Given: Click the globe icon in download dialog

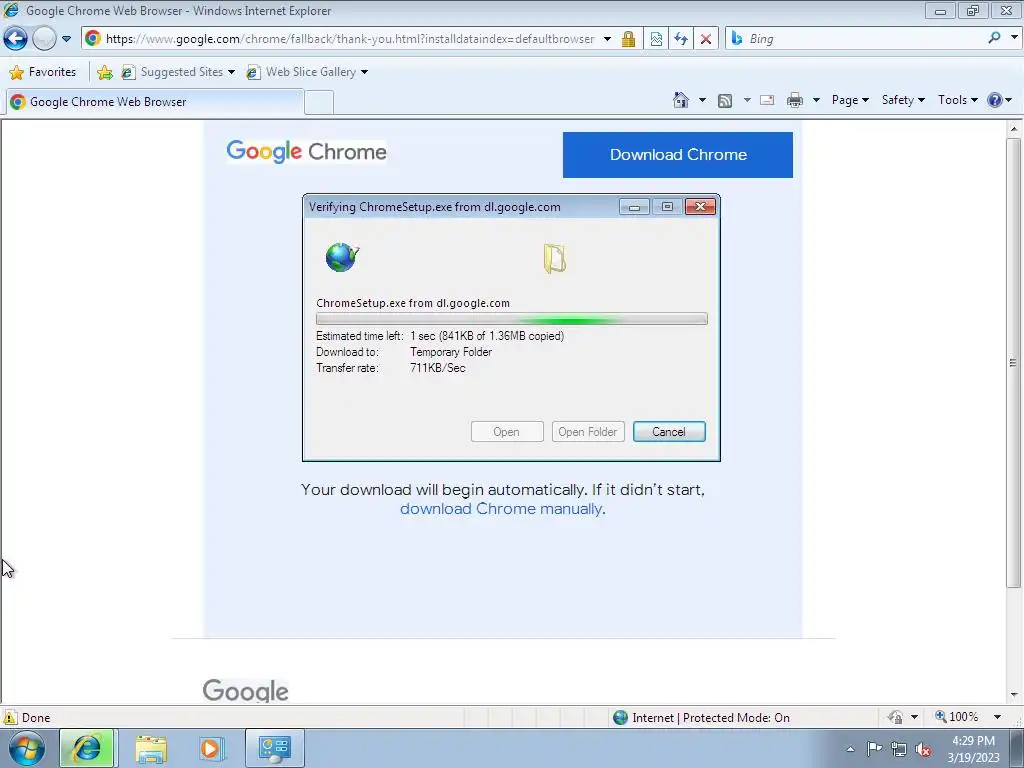Looking at the screenshot, I should (x=342, y=257).
